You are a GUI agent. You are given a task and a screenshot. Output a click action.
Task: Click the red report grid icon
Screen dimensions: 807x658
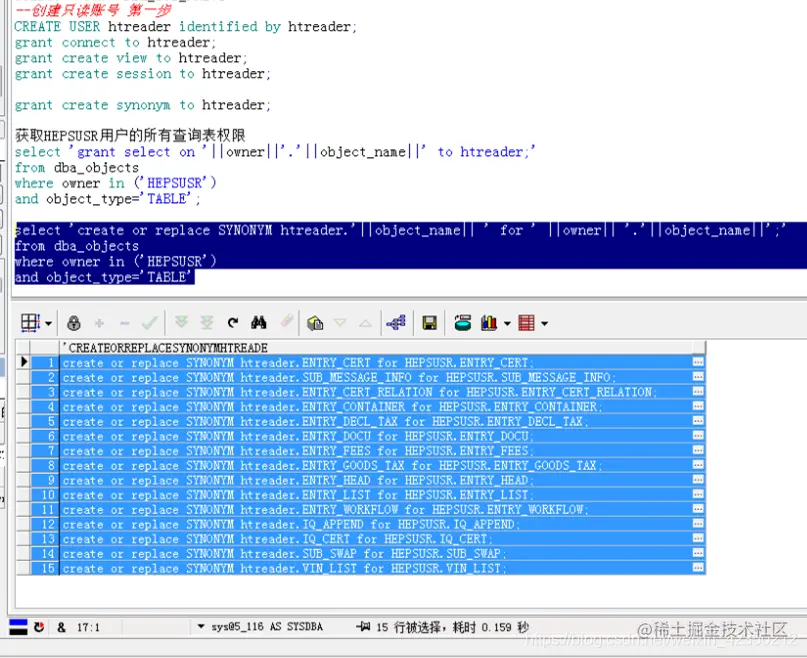tap(527, 323)
